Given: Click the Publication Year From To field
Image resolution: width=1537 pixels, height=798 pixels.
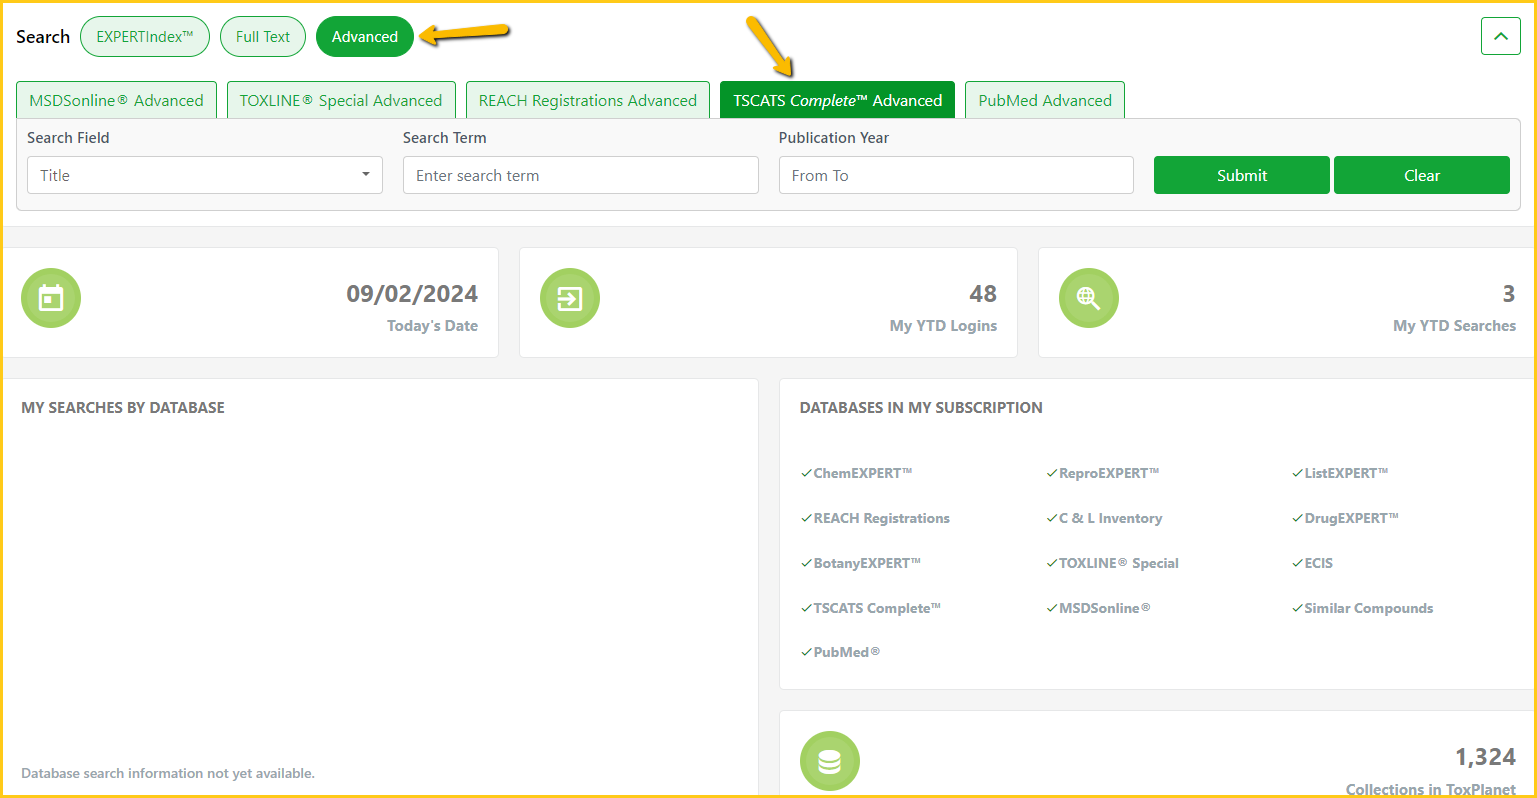Looking at the screenshot, I should [x=956, y=175].
